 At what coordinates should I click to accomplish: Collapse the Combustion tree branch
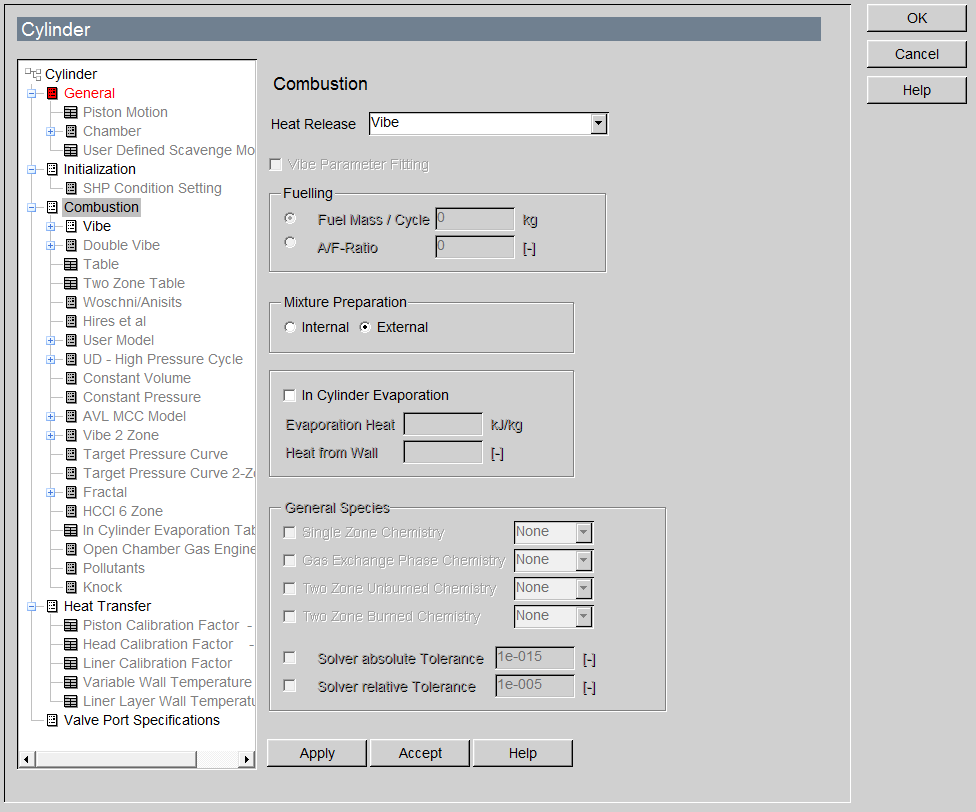(32, 207)
